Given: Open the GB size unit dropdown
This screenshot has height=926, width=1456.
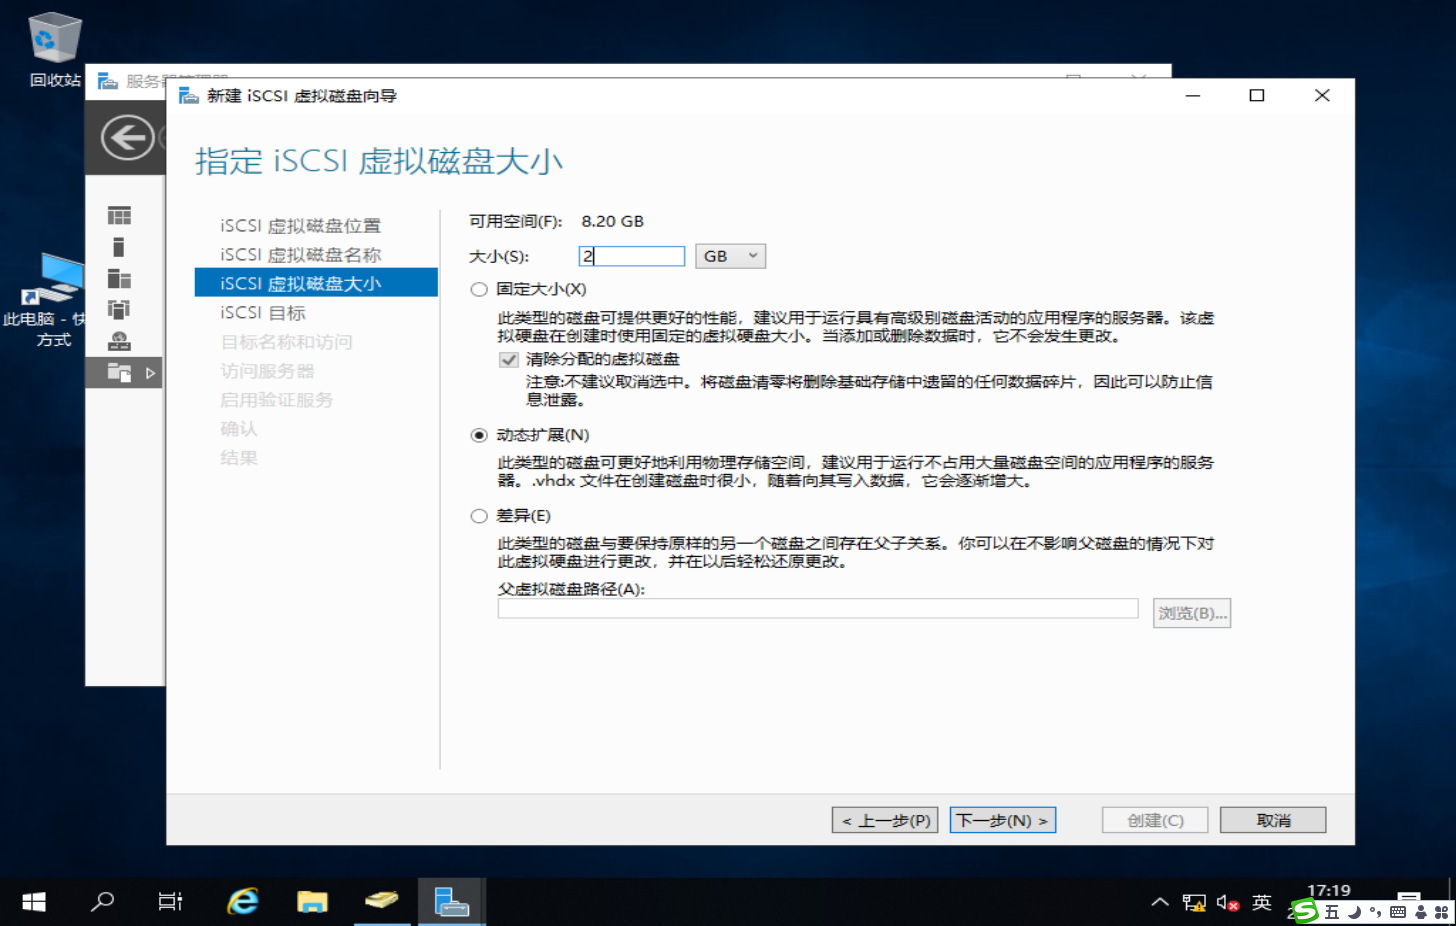Looking at the screenshot, I should click(x=731, y=257).
